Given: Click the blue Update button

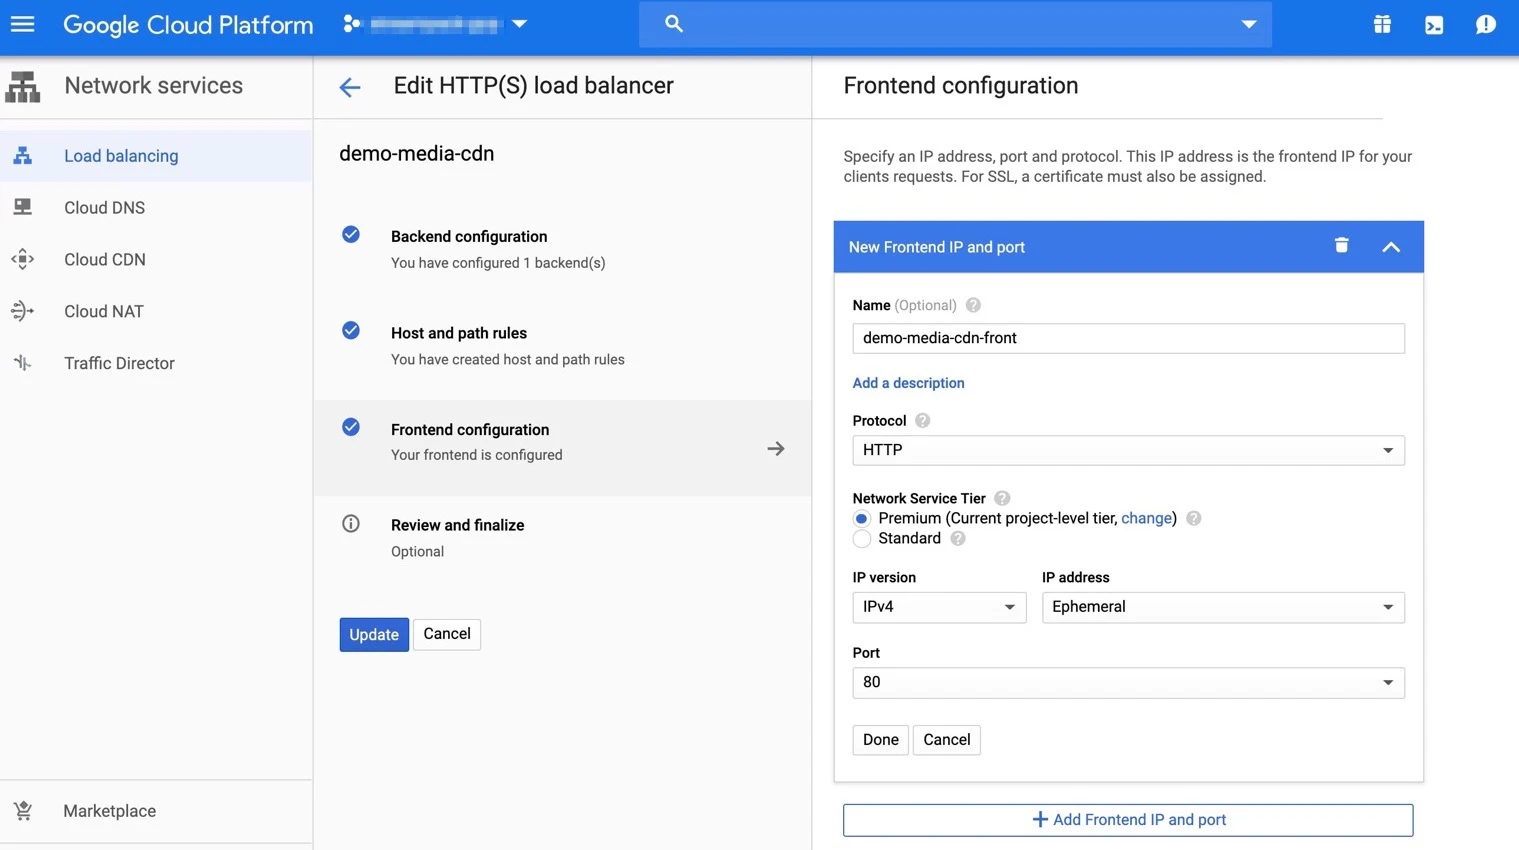Looking at the screenshot, I should pos(374,634).
